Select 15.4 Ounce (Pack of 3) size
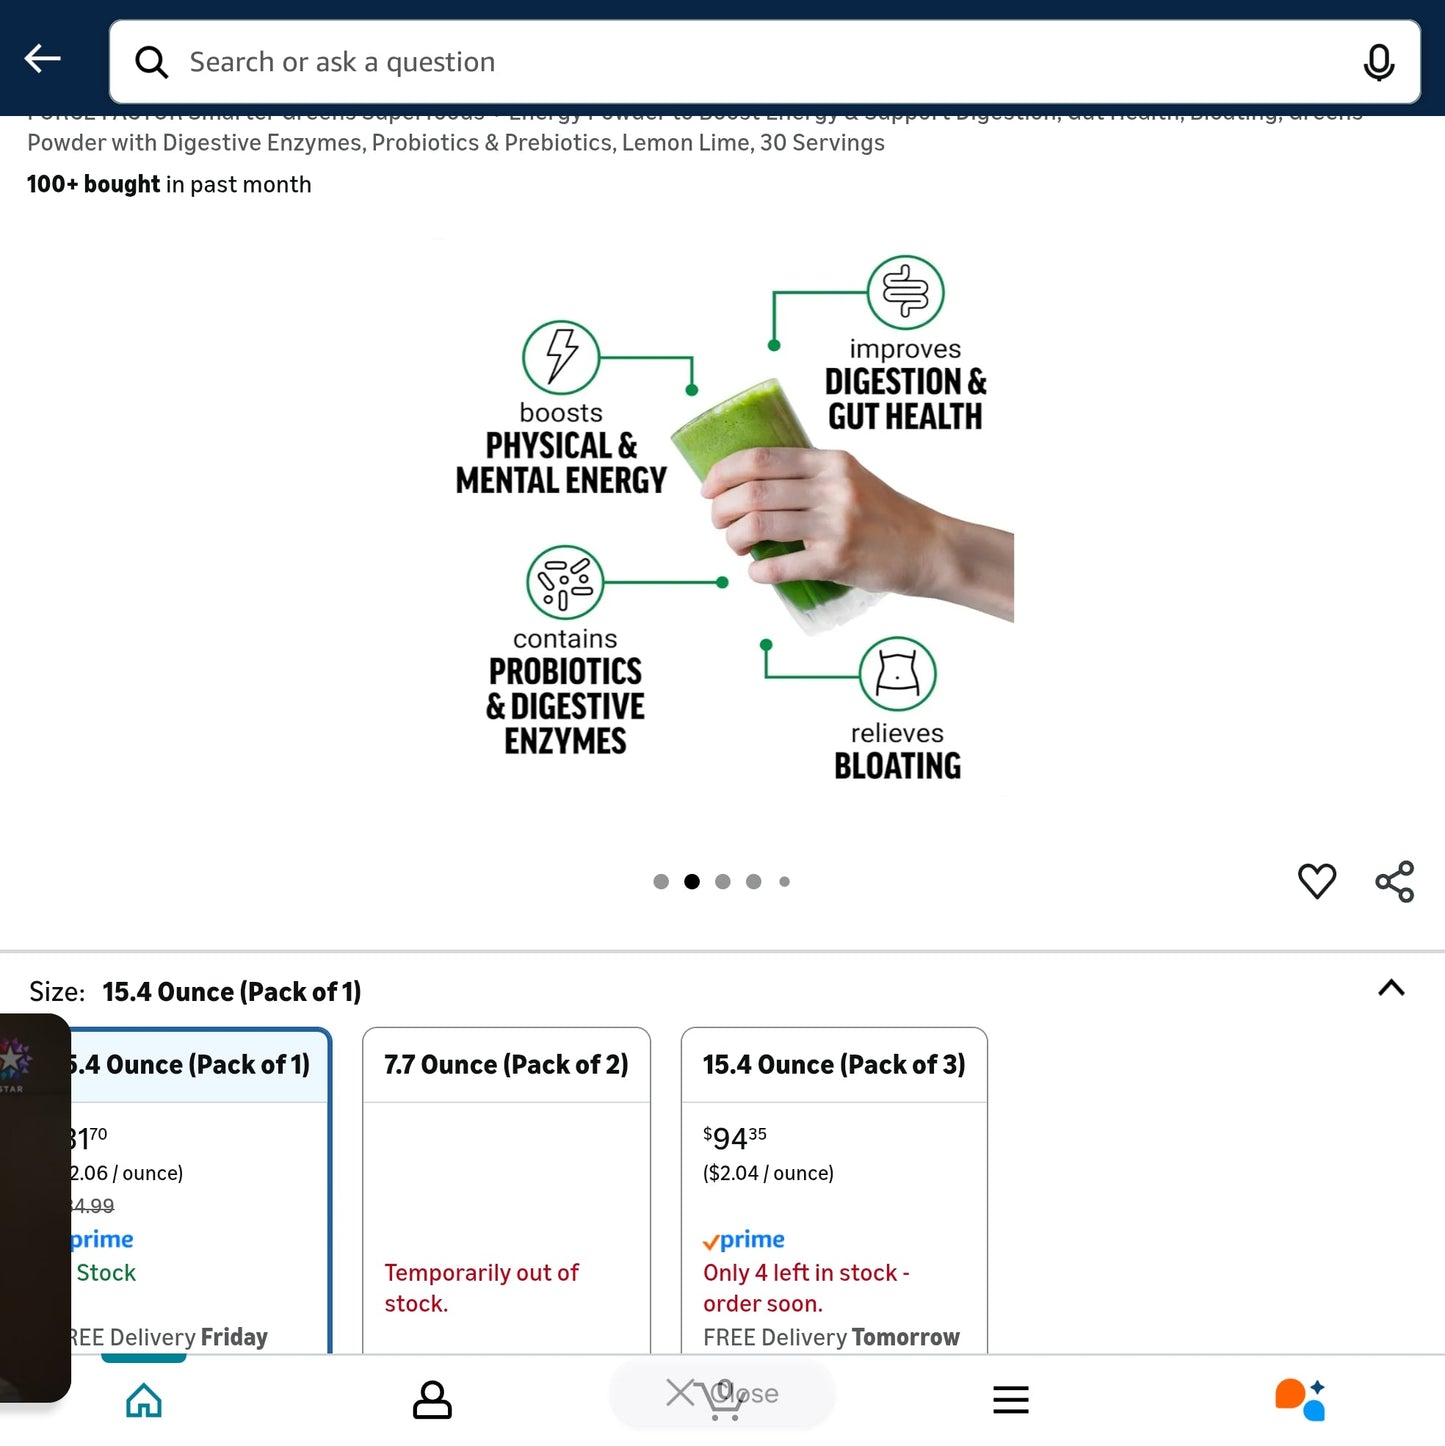This screenshot has height=1446, width=1445. pos(834,1191)
